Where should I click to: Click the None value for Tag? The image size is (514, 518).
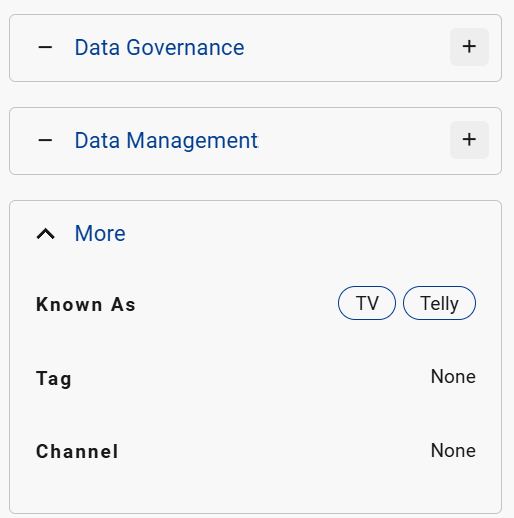coord(453,376)
